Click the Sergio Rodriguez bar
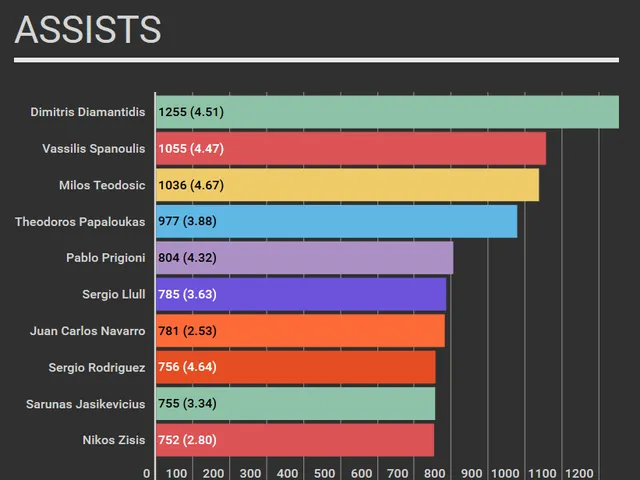Image resolution: width=640 pixels, height=480 pixels. coord(295,367)
